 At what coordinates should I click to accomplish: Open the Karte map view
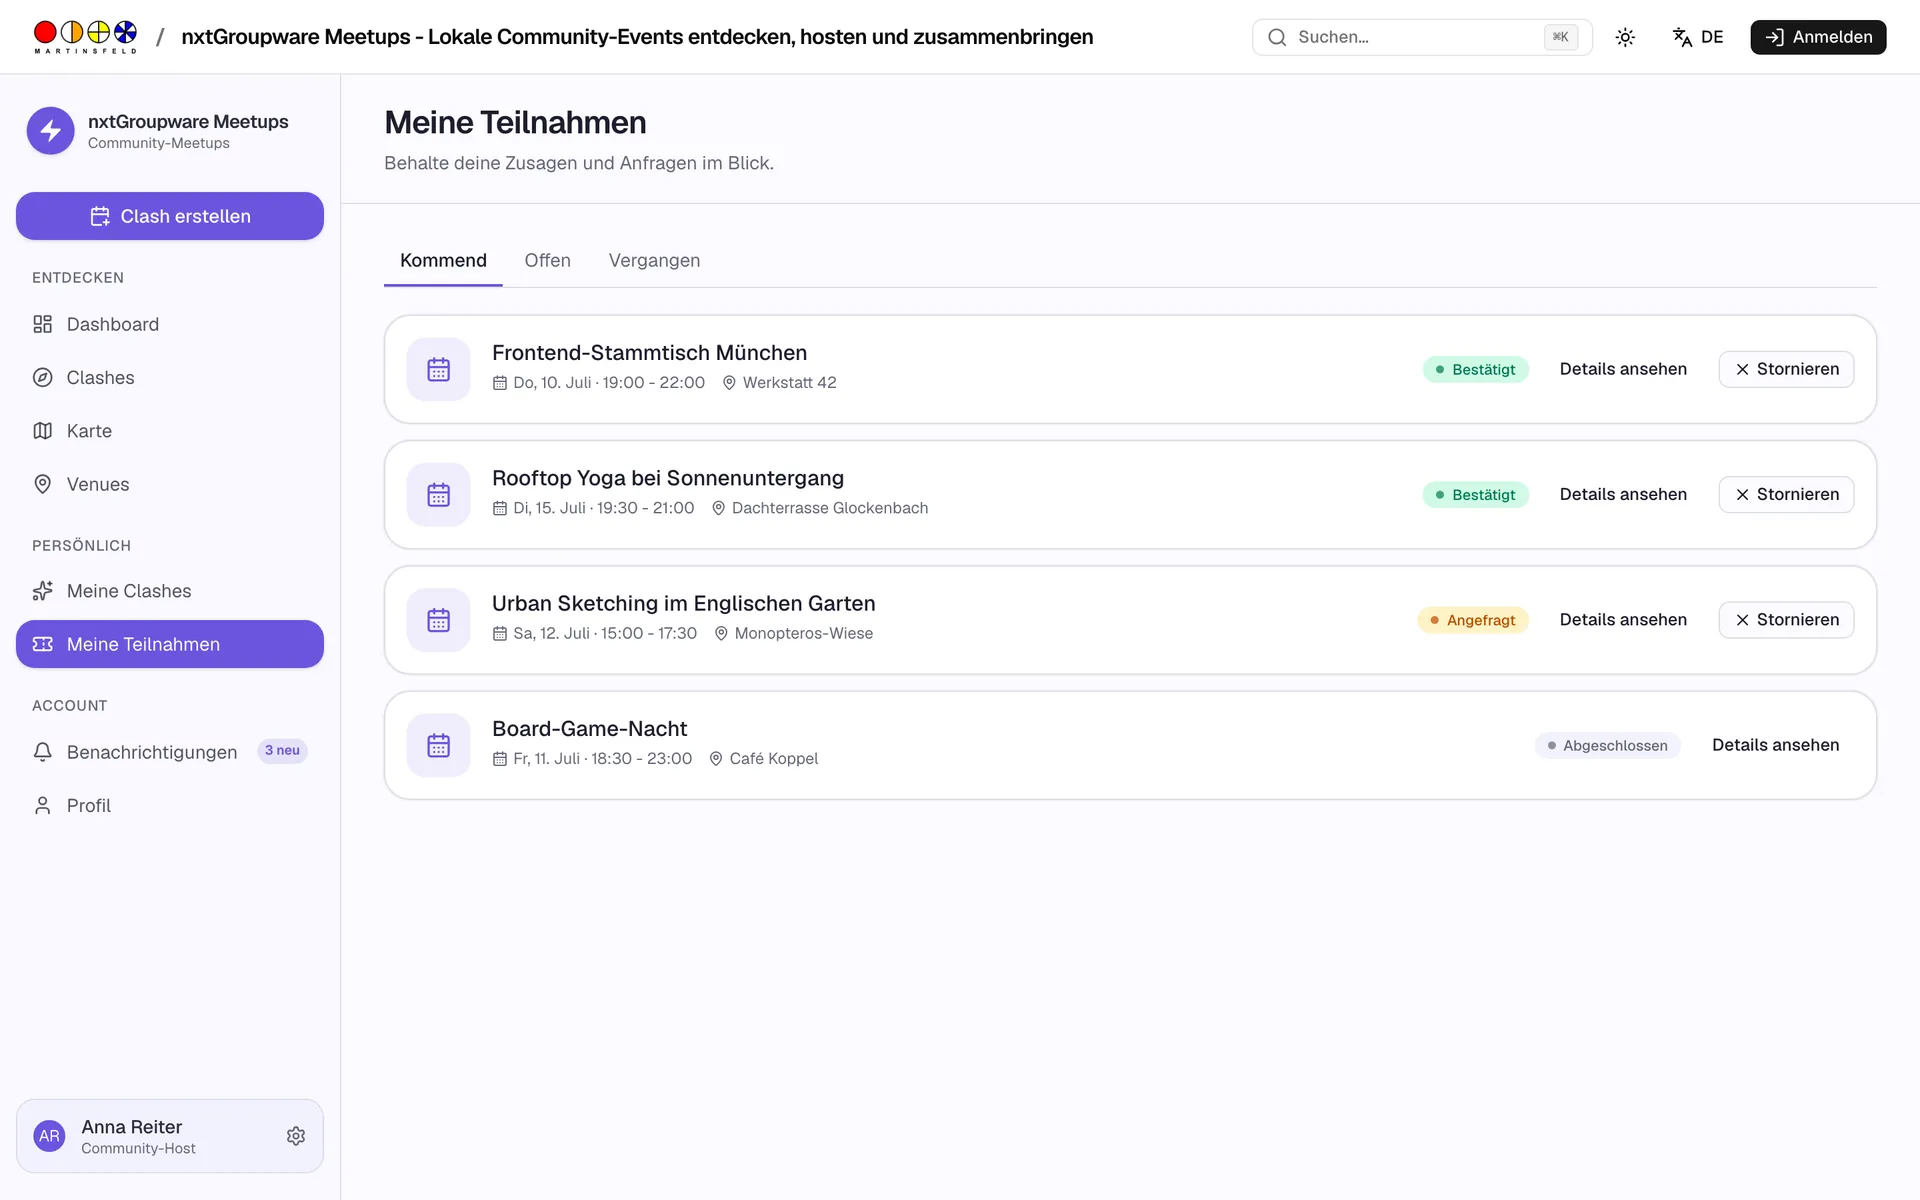[170, 431]
